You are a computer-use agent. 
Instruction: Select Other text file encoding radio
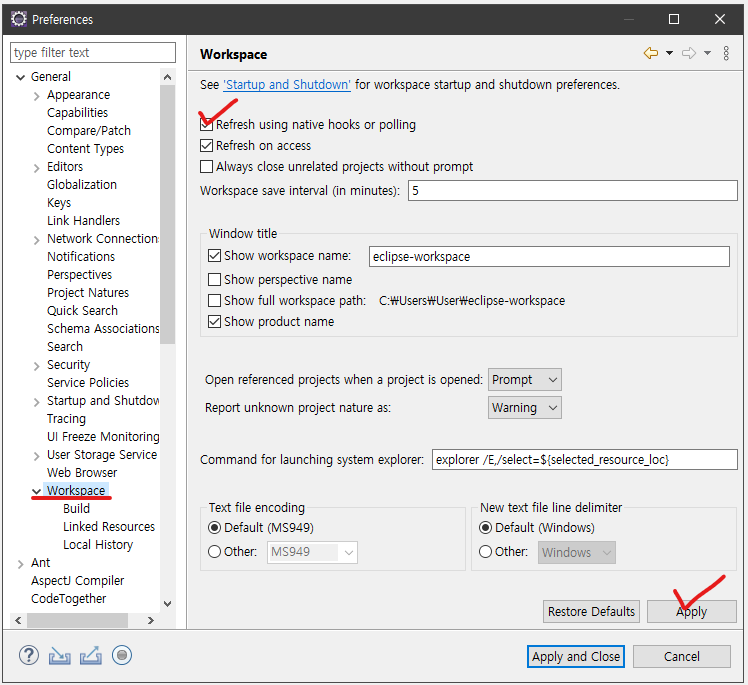(x=215, y=551)
